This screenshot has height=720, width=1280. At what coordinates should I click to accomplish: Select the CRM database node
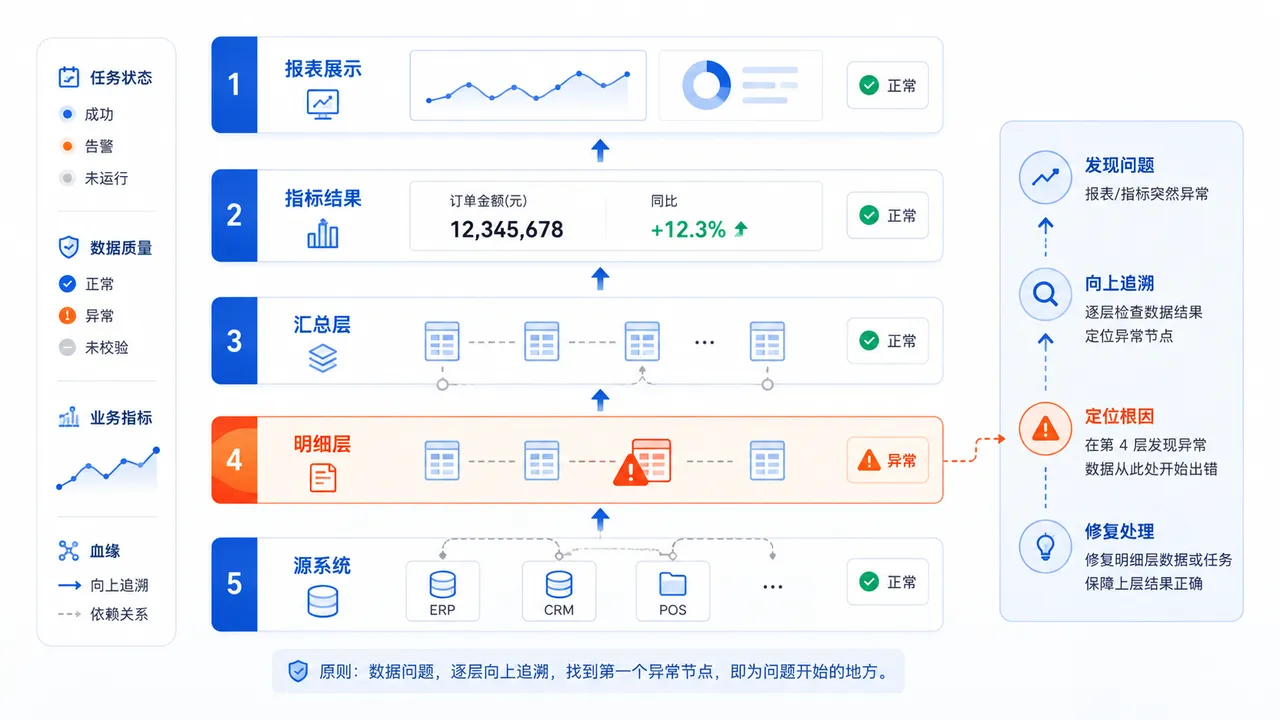click(559, 591)
